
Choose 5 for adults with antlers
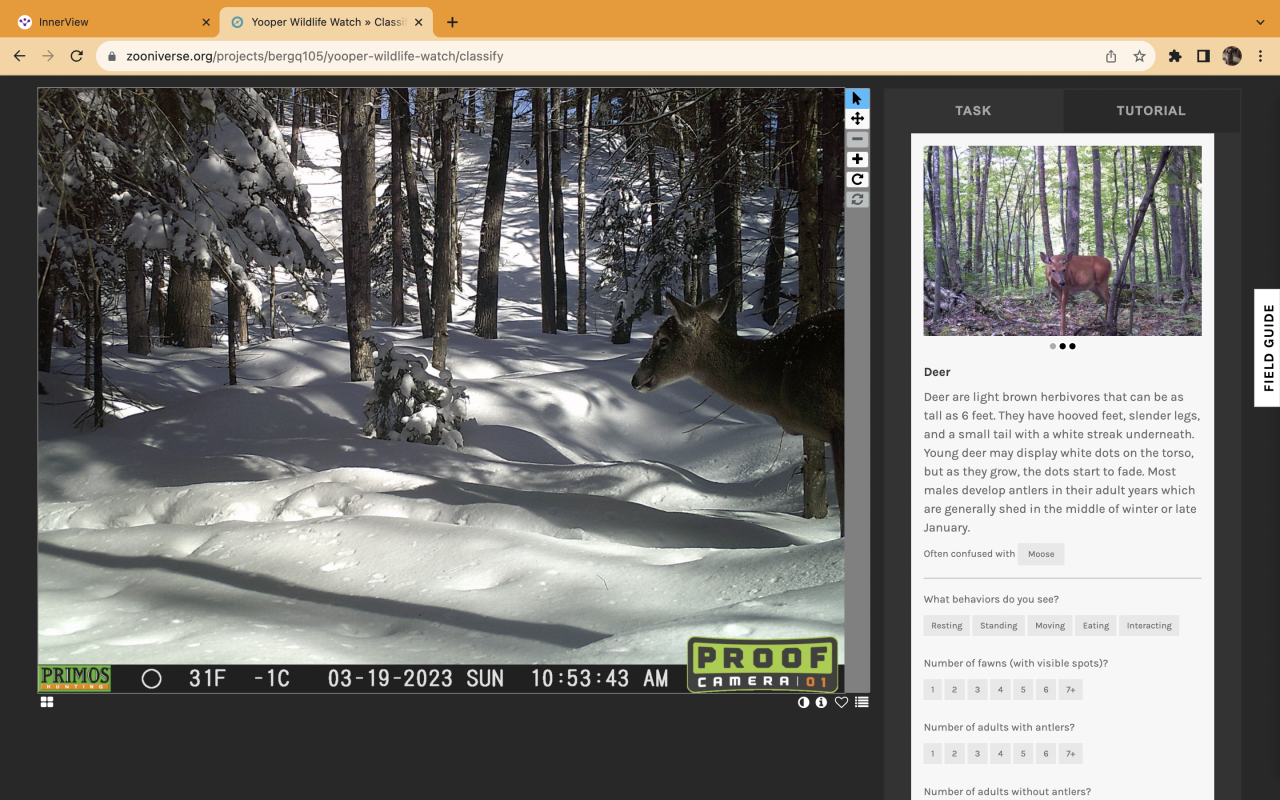click(x=1023, y=754)
